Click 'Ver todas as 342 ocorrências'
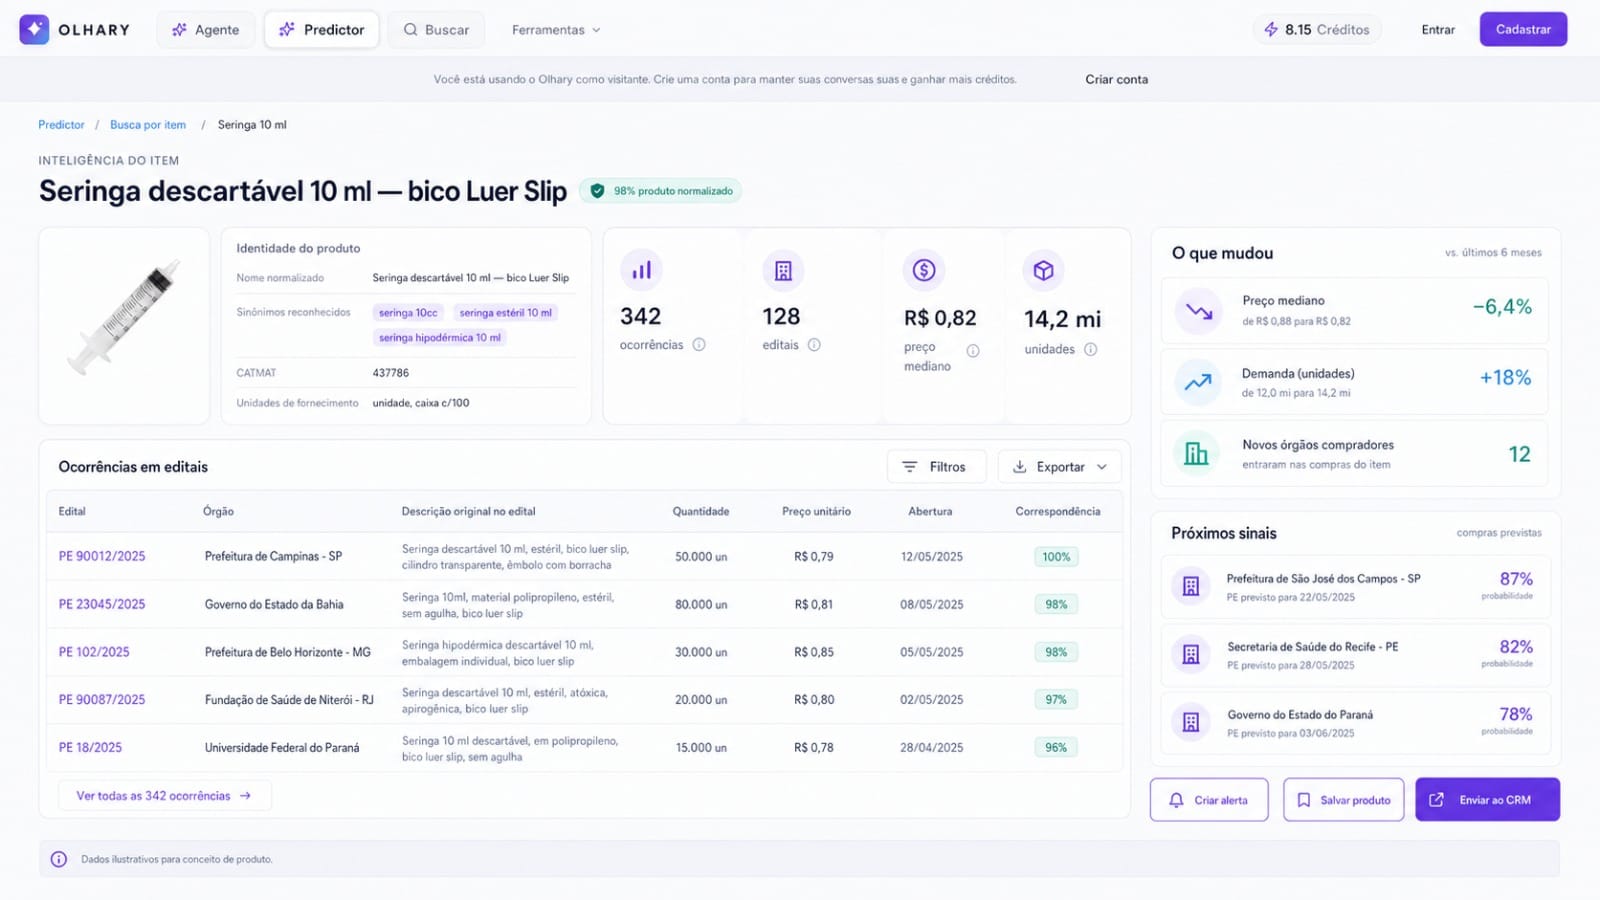 pyautogui.click(x=164, y=796)
